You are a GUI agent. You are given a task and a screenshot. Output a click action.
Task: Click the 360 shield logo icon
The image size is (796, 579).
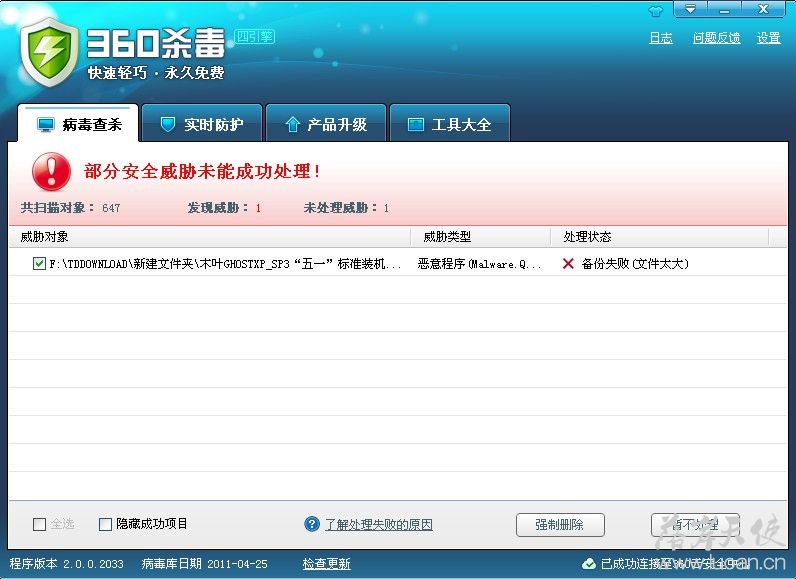[x=50, y=52]
